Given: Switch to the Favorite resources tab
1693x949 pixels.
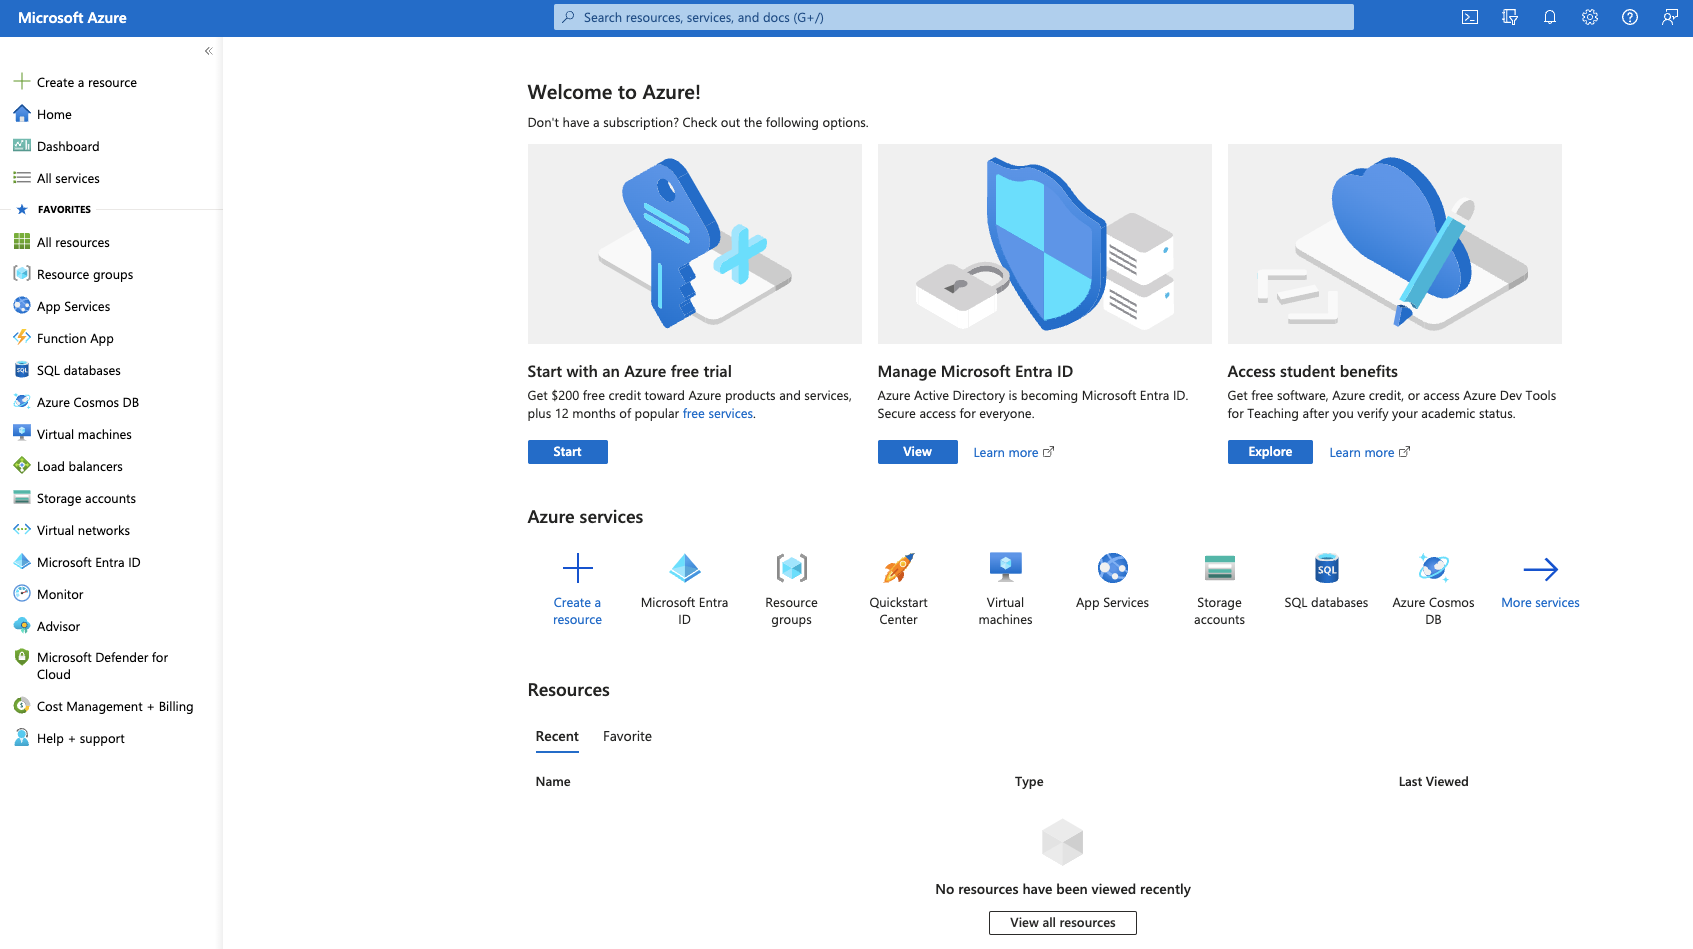Looking at the screenshot, I should point(627,737).
